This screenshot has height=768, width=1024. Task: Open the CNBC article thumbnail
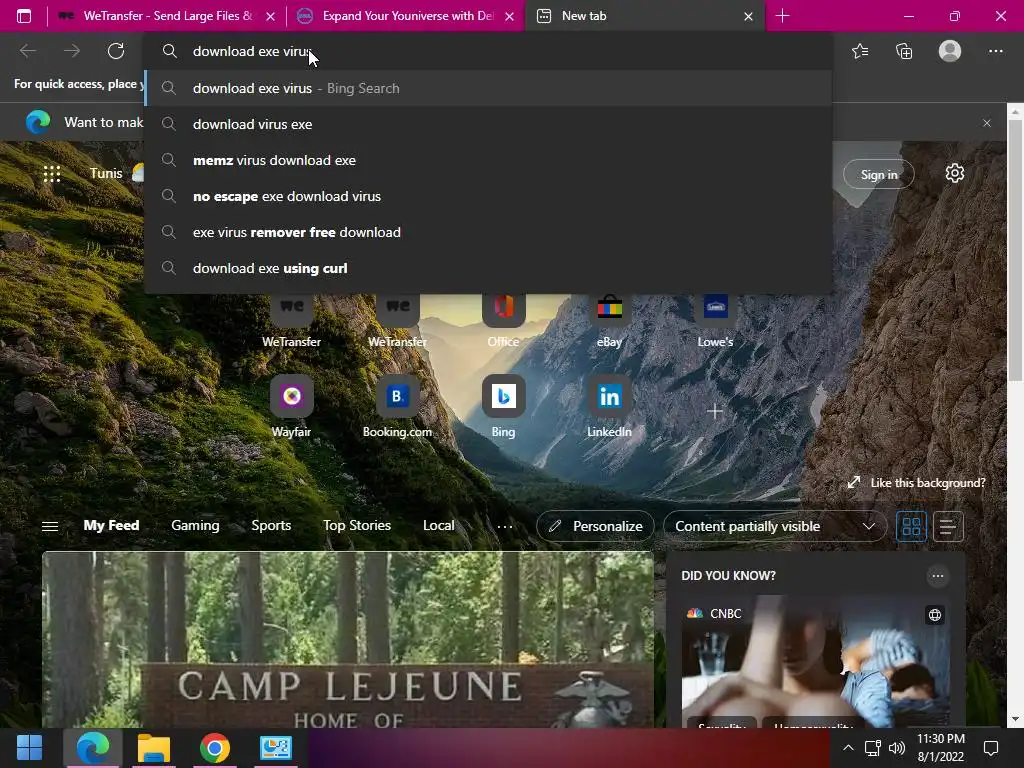pos(816,661)
